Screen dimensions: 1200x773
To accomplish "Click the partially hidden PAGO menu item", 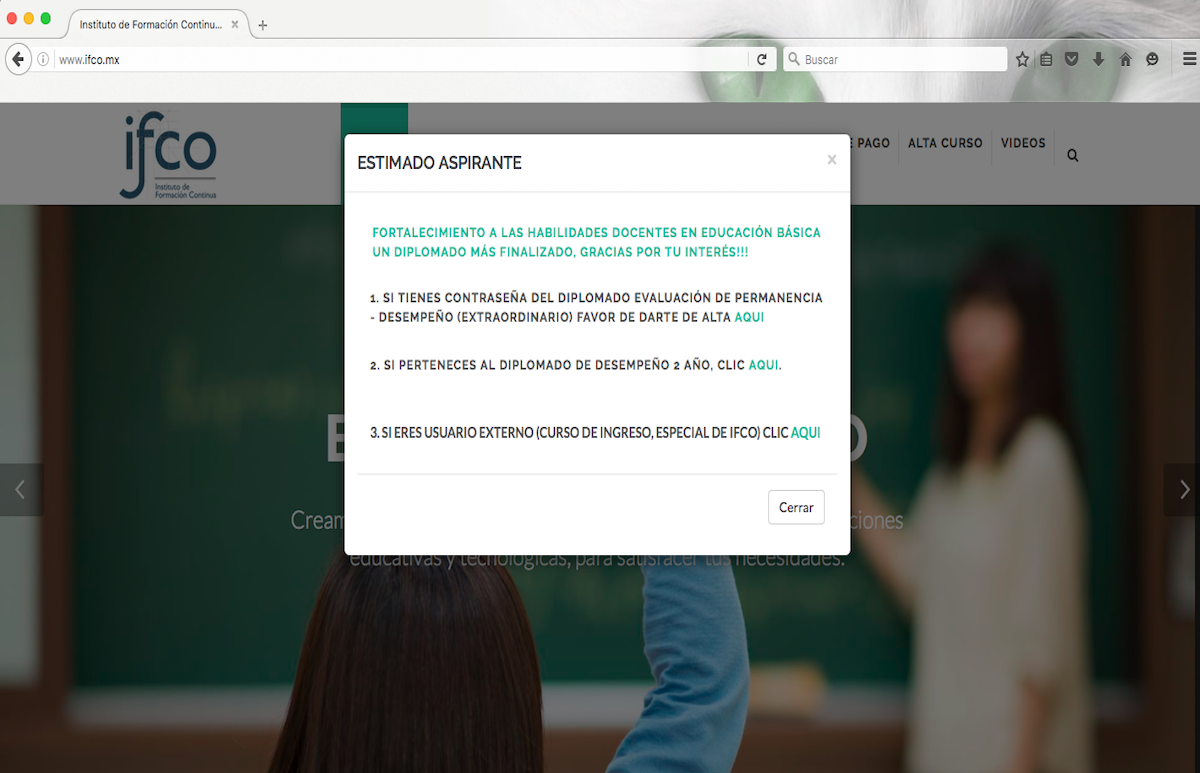I will click(872, 143).
